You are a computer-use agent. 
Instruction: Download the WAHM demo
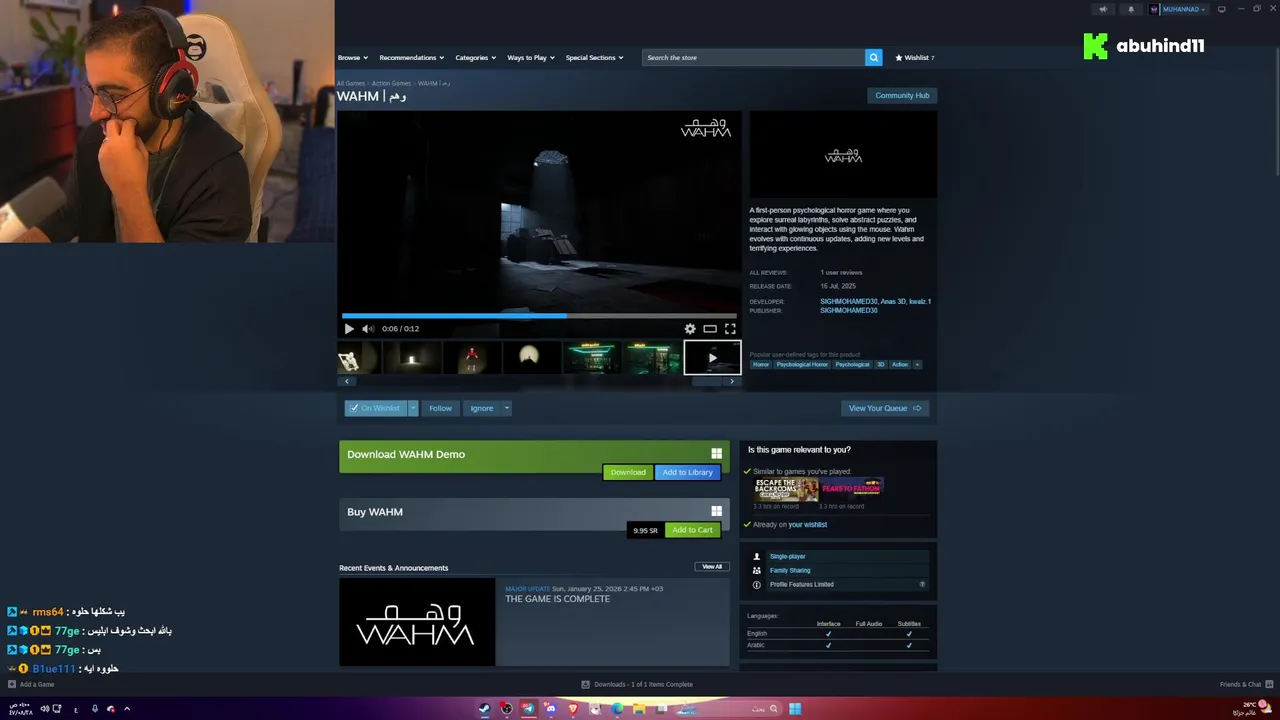[x=628, y=472]
